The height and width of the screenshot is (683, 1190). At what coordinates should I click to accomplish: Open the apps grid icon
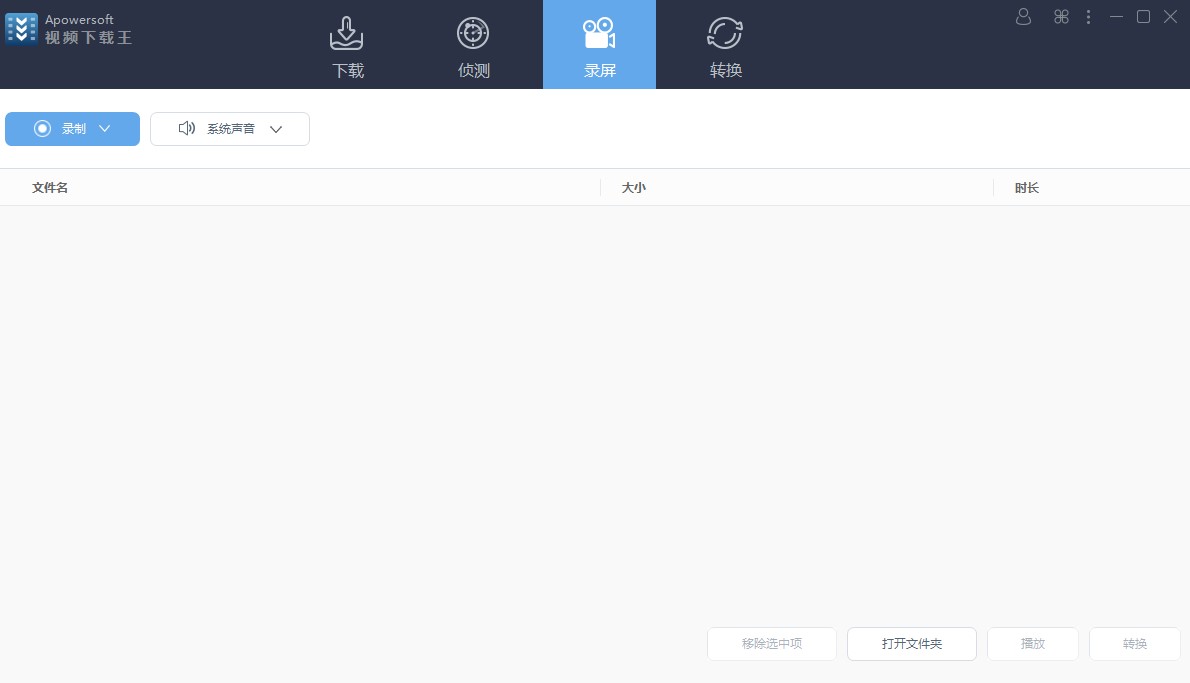[1061, 17]
